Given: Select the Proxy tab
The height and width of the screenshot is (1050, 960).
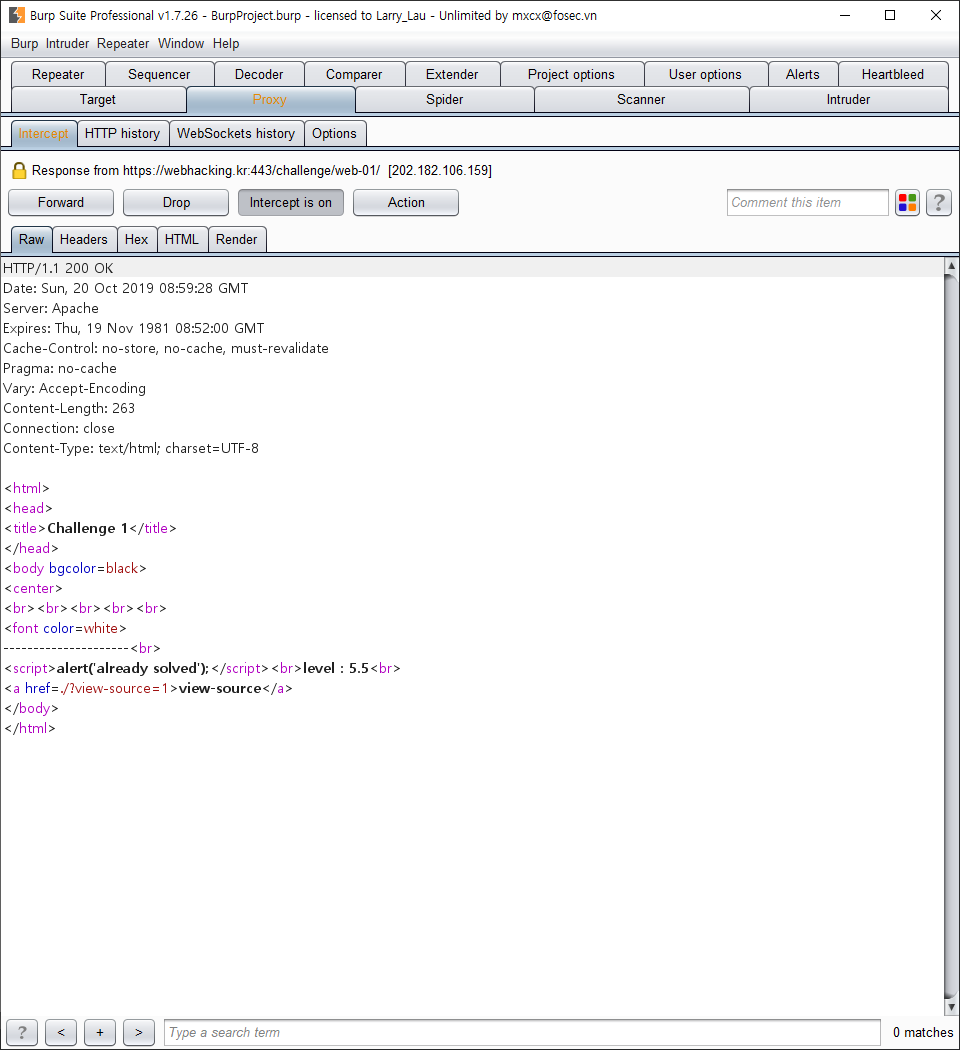Looking at the screenshot, I should tap(270, 100).
